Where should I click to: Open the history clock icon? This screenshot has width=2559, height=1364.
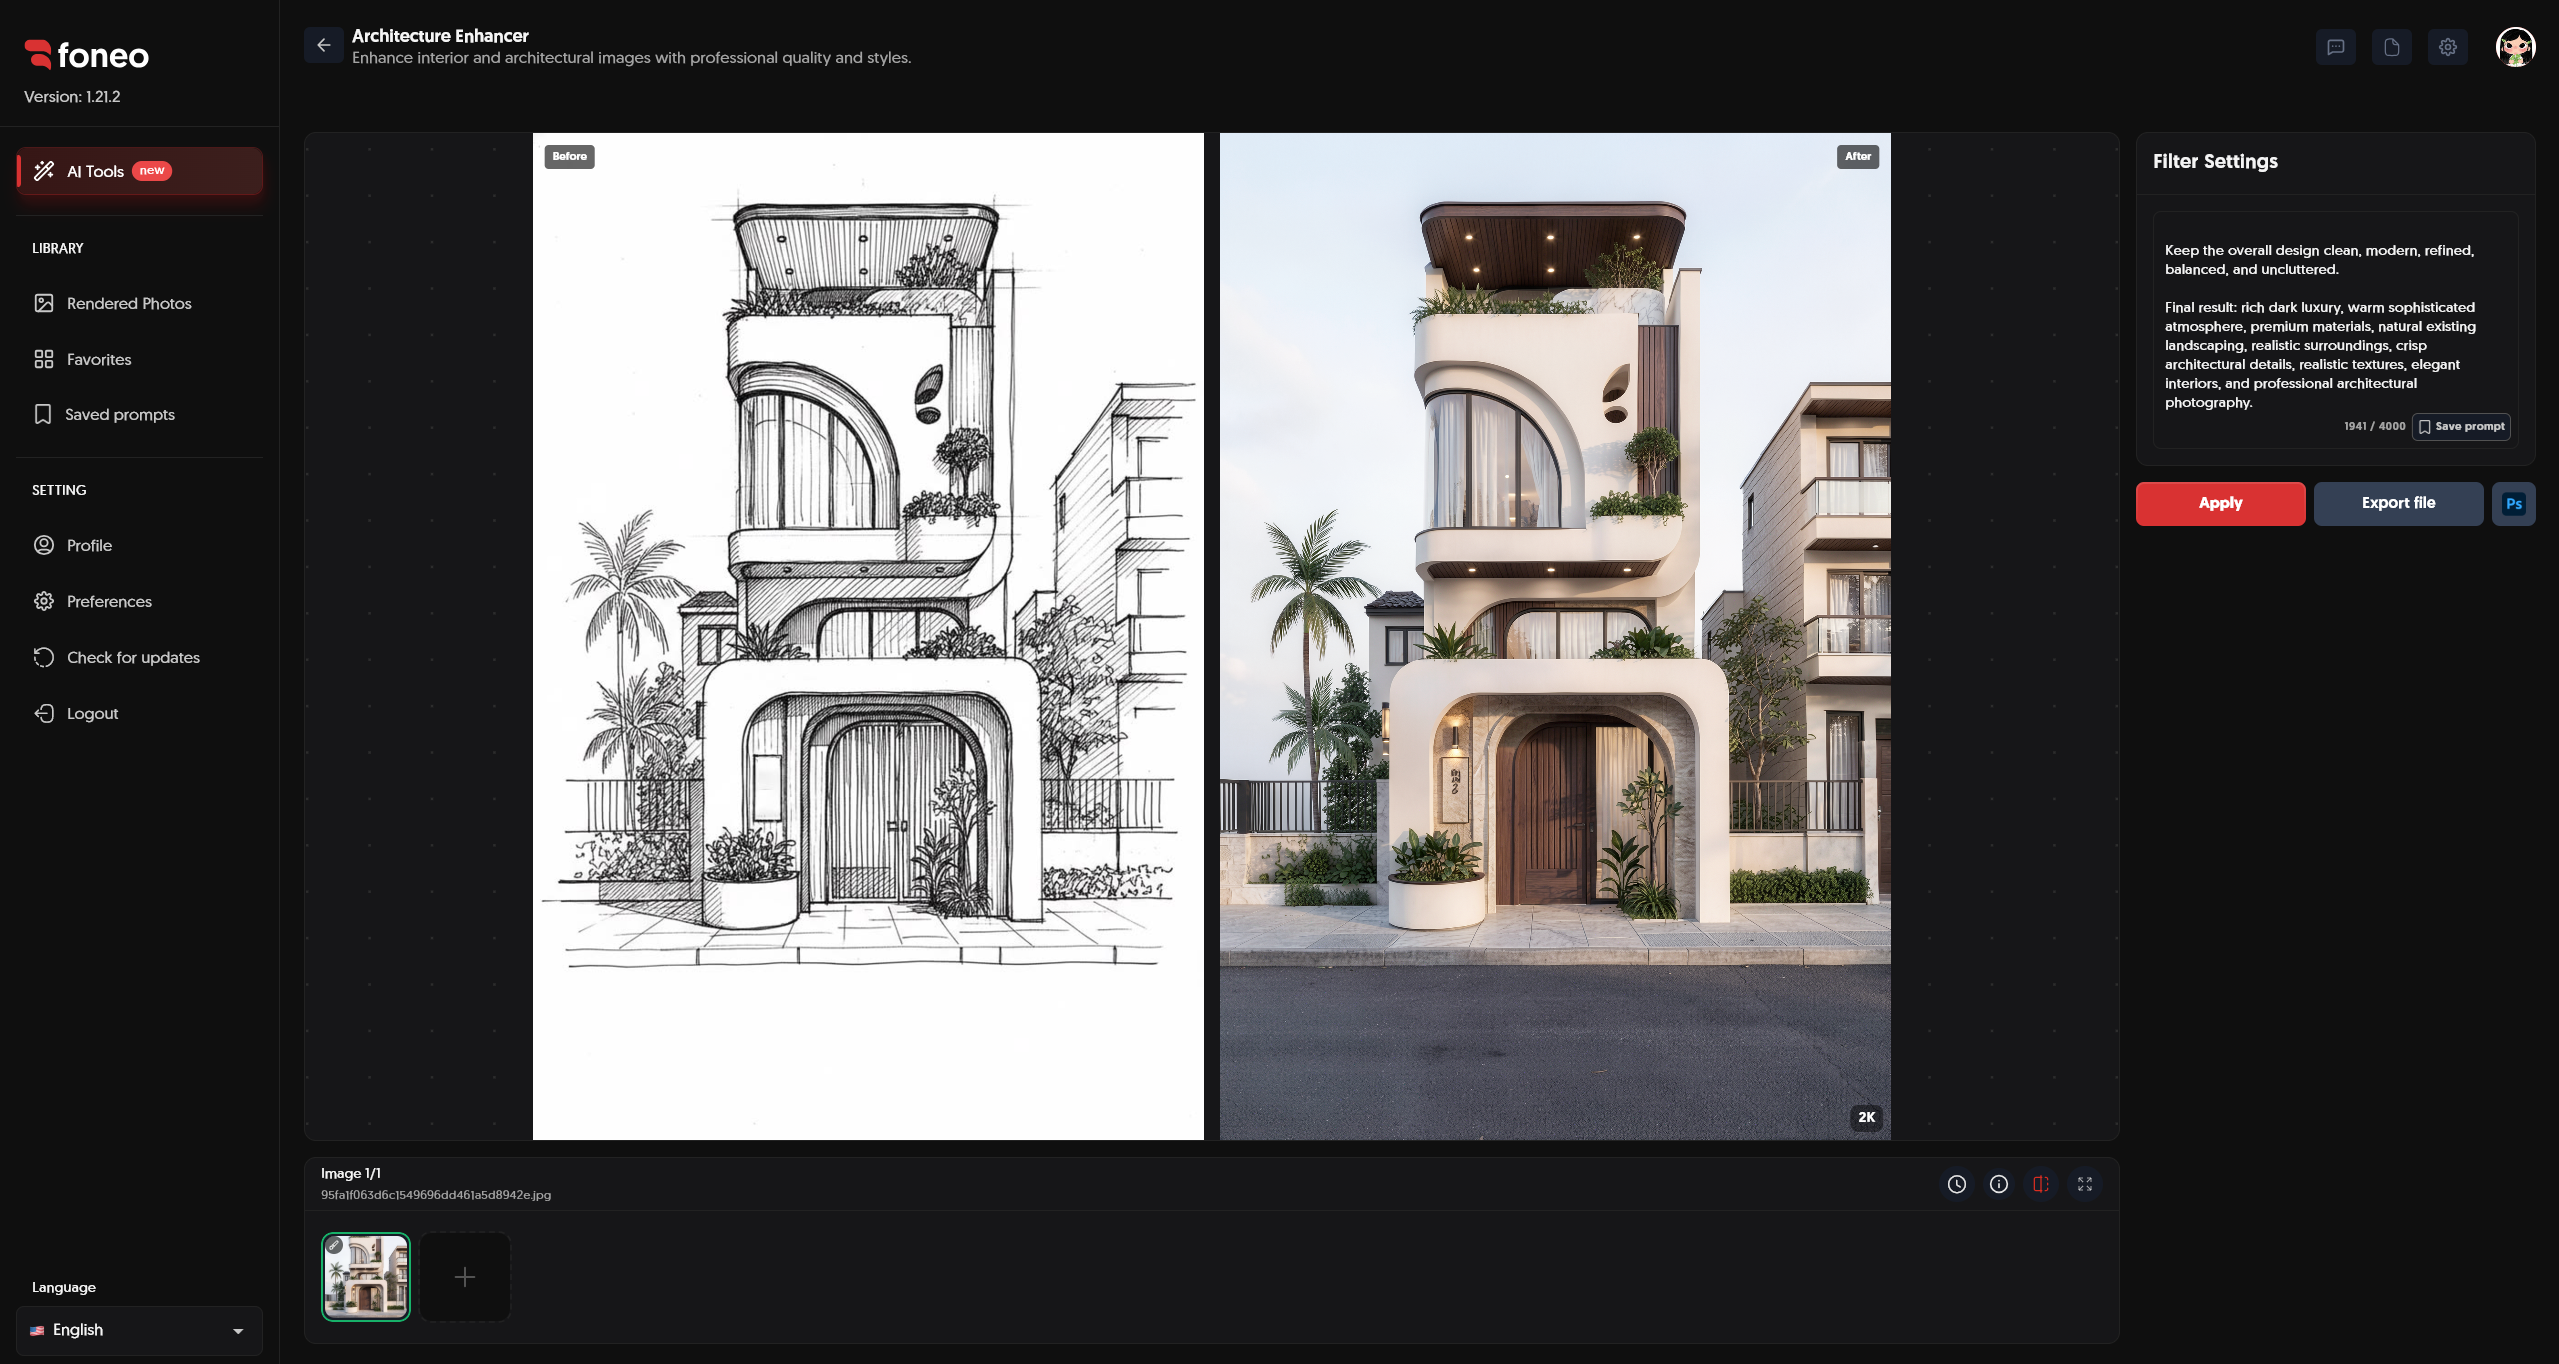[1957, 1184]
